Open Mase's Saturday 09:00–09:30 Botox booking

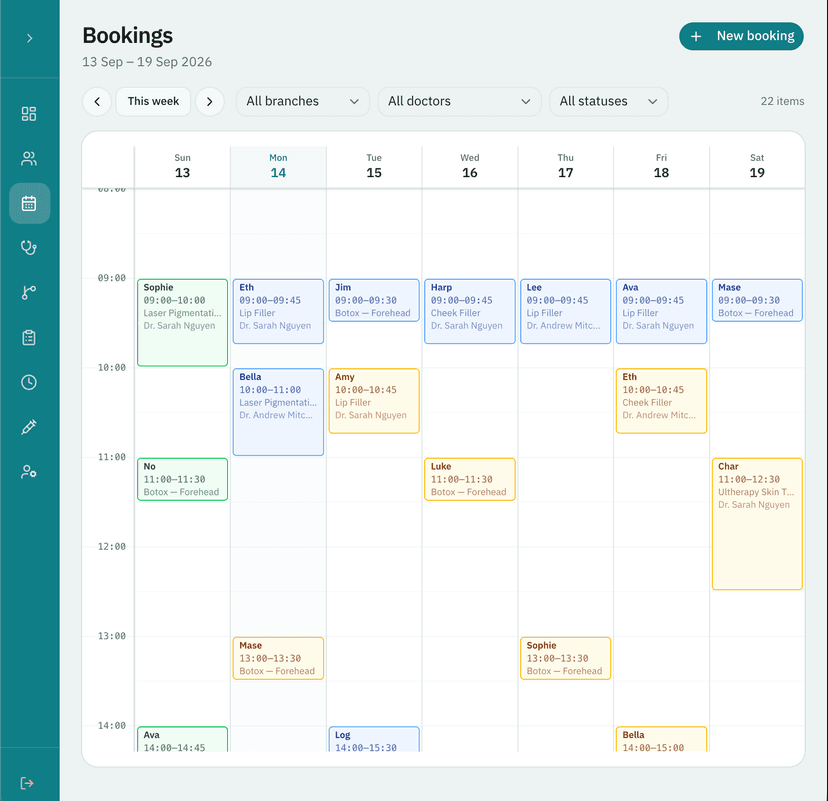point(757,300)
